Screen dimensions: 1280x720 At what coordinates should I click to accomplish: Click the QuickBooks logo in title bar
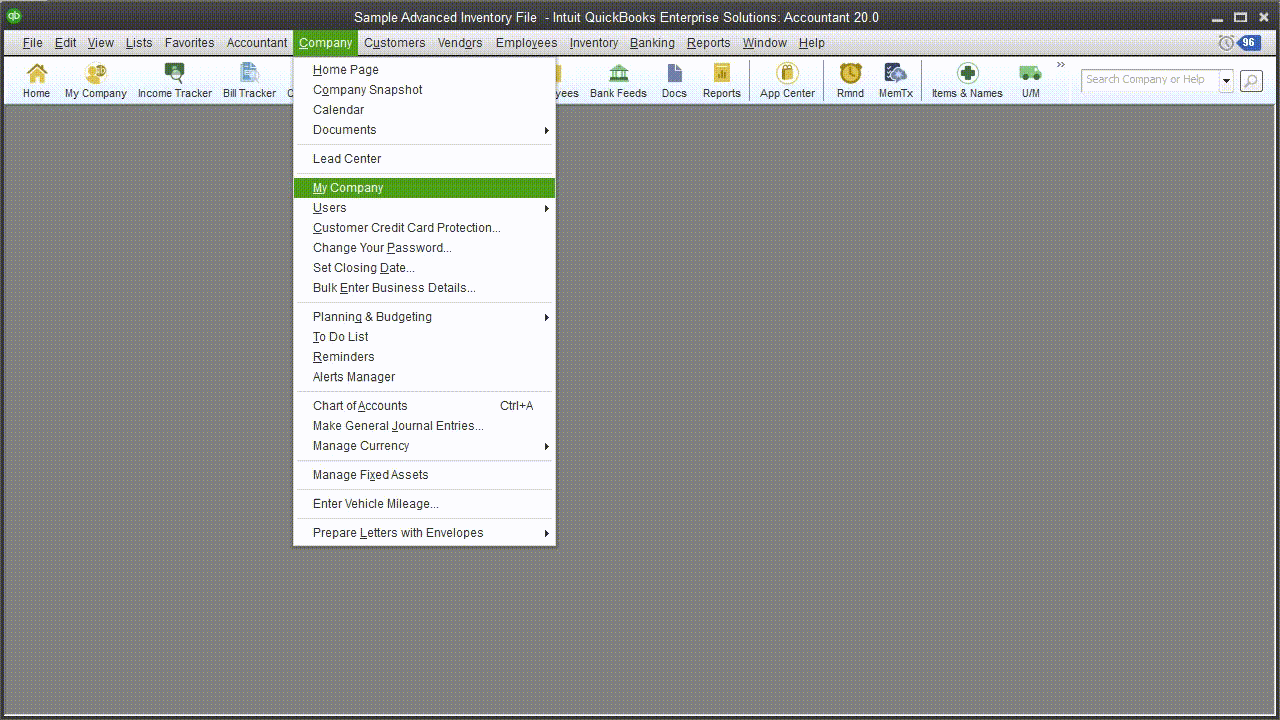tap(13, 16)
